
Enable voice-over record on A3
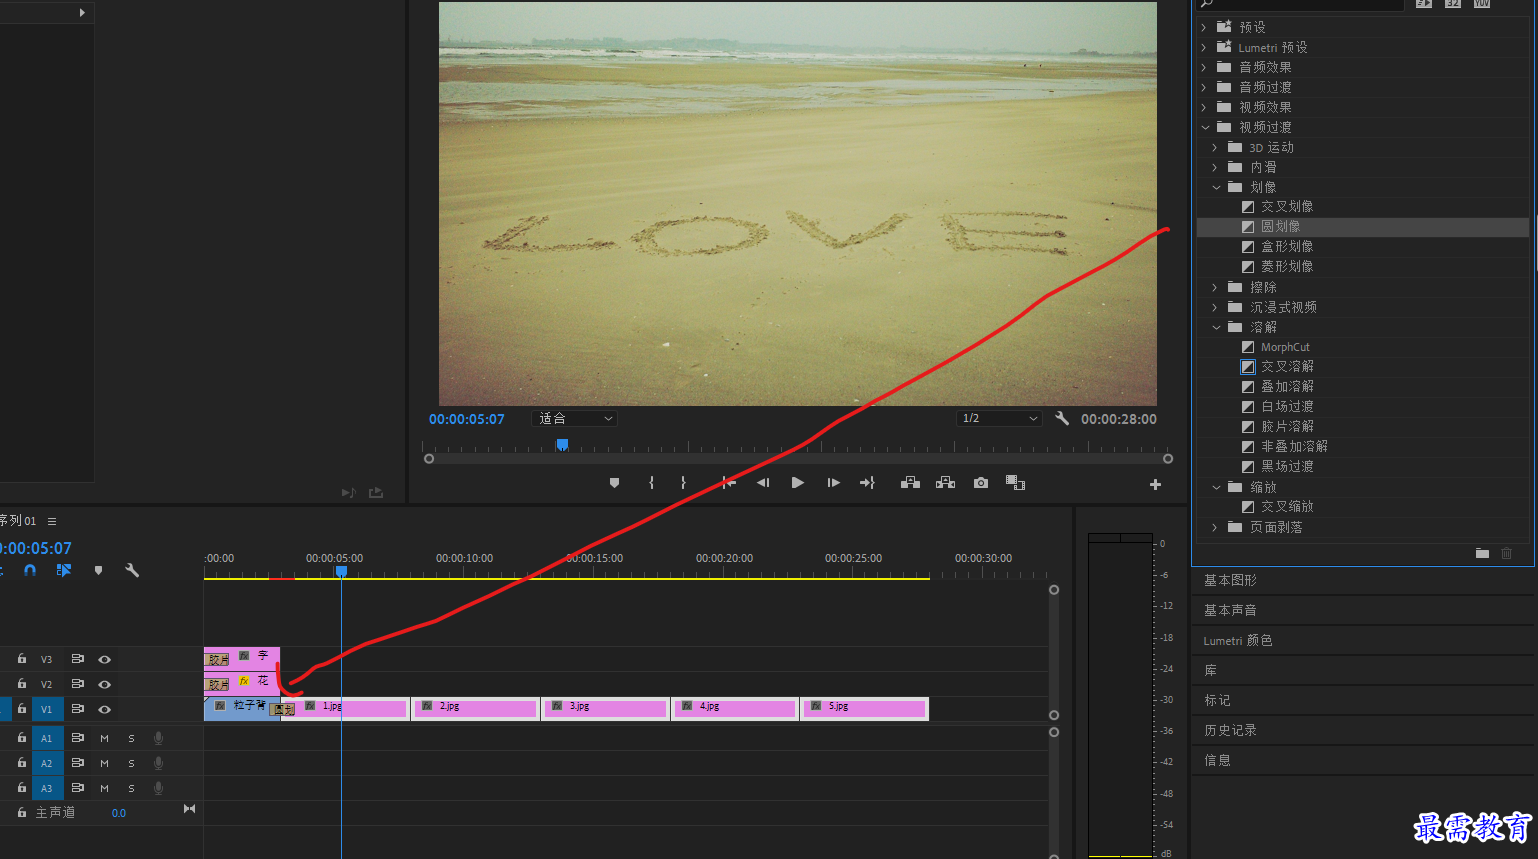(158, 788)
